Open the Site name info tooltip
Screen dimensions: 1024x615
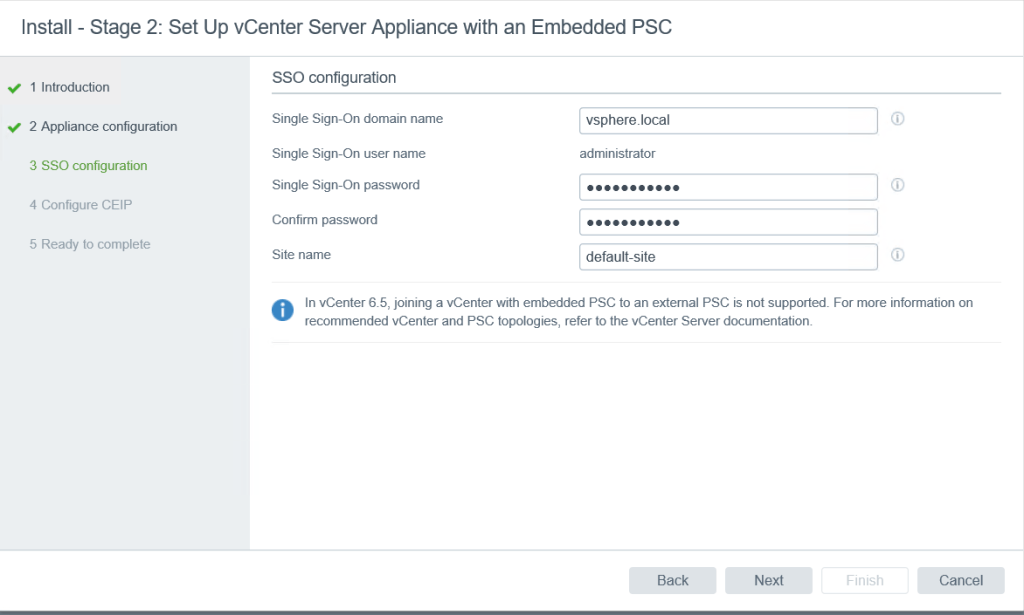tap(897, 255)
